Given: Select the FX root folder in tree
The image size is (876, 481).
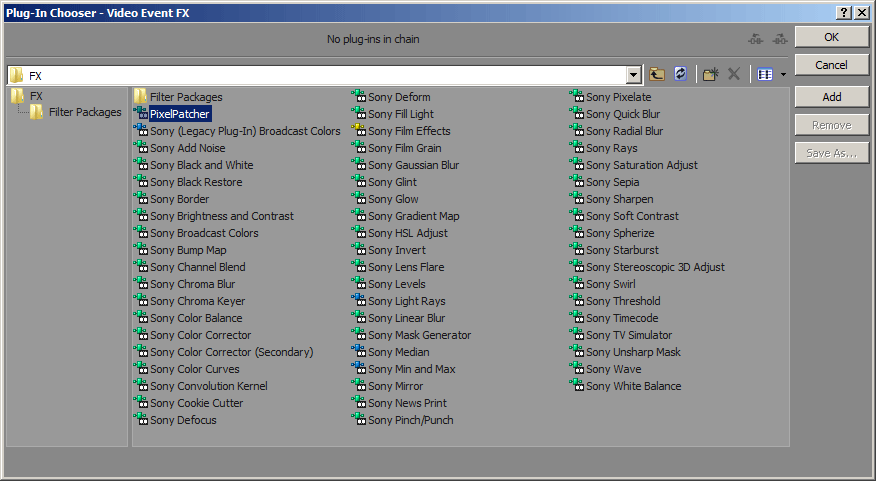Looking at the screenshot, I should tap(36, 96).
